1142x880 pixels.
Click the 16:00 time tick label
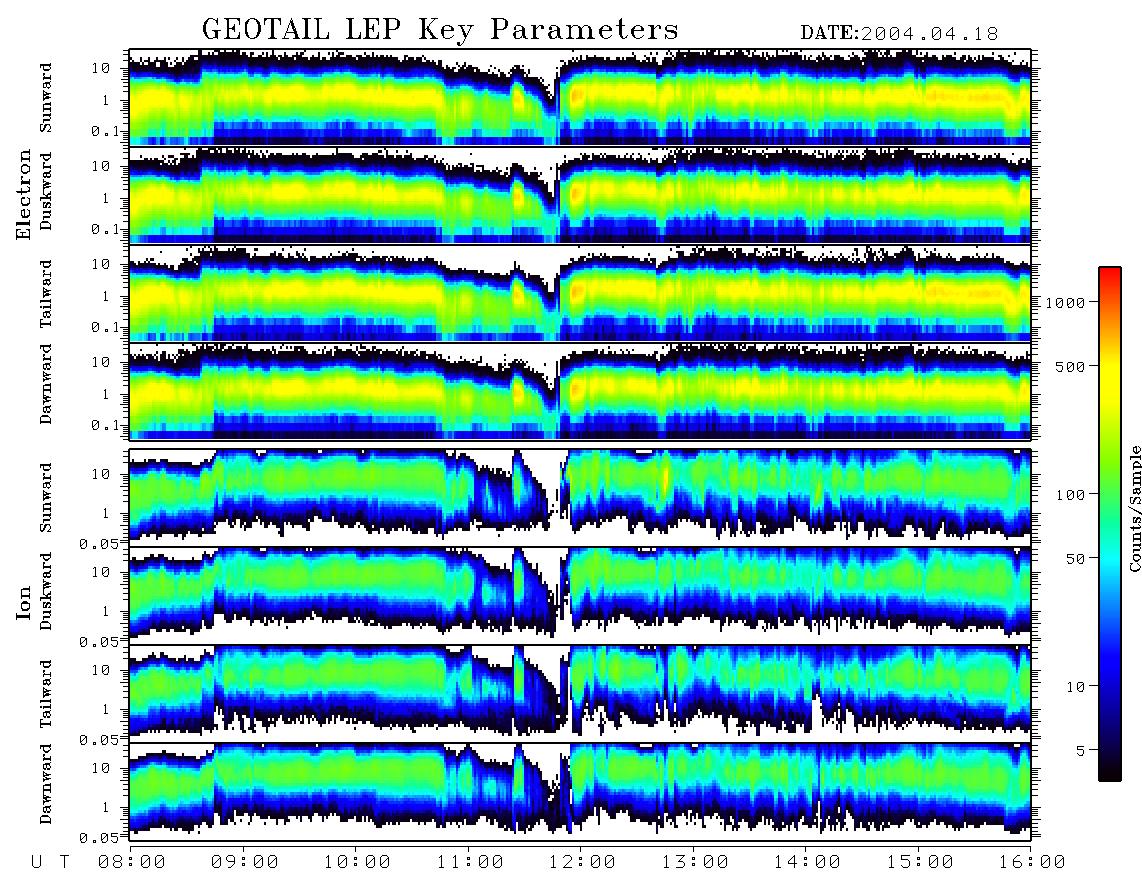coord(1032,862)
